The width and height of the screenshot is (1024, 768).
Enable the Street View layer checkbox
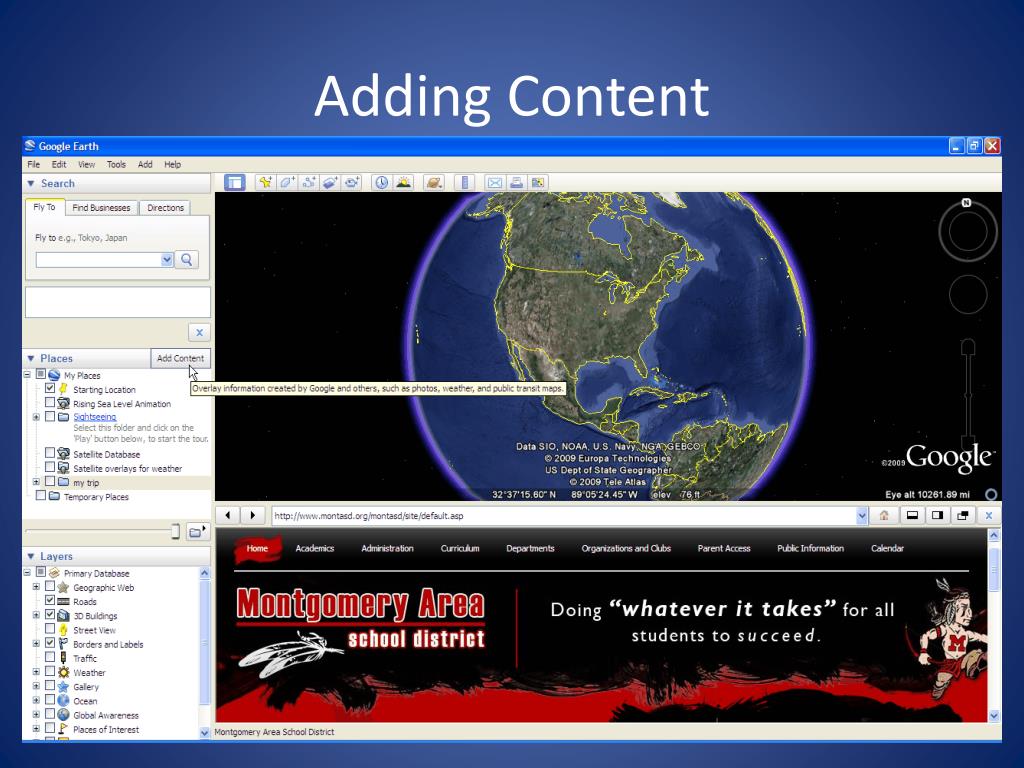click(50, 630)
